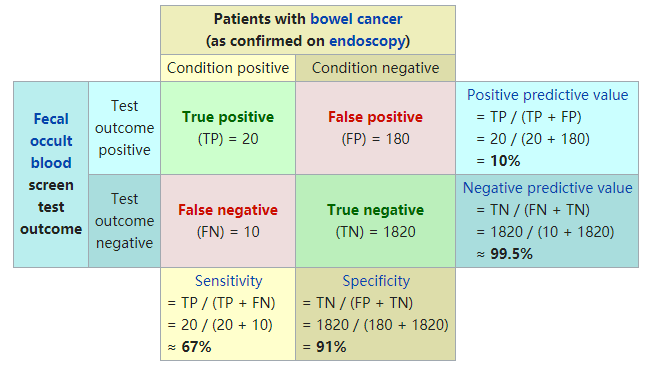The height and width of the screenshot is (366, 646).
Task: Select the False positive cell
Action: click(375, 128)
